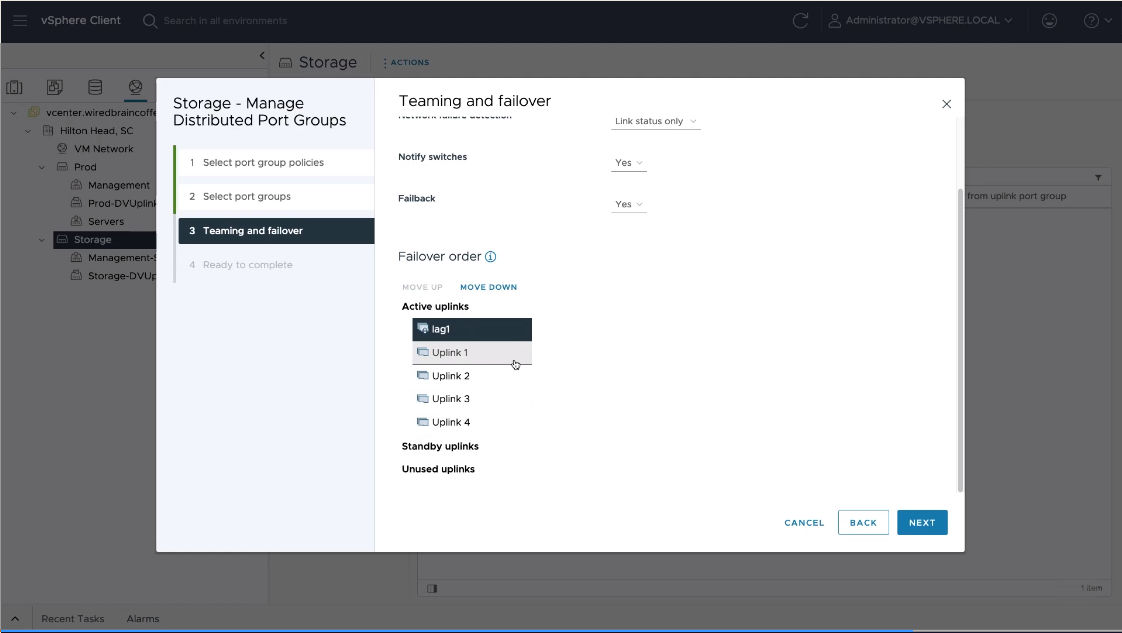
Task: Open the Network failure detection dropdown
Action: pos(656,121)
